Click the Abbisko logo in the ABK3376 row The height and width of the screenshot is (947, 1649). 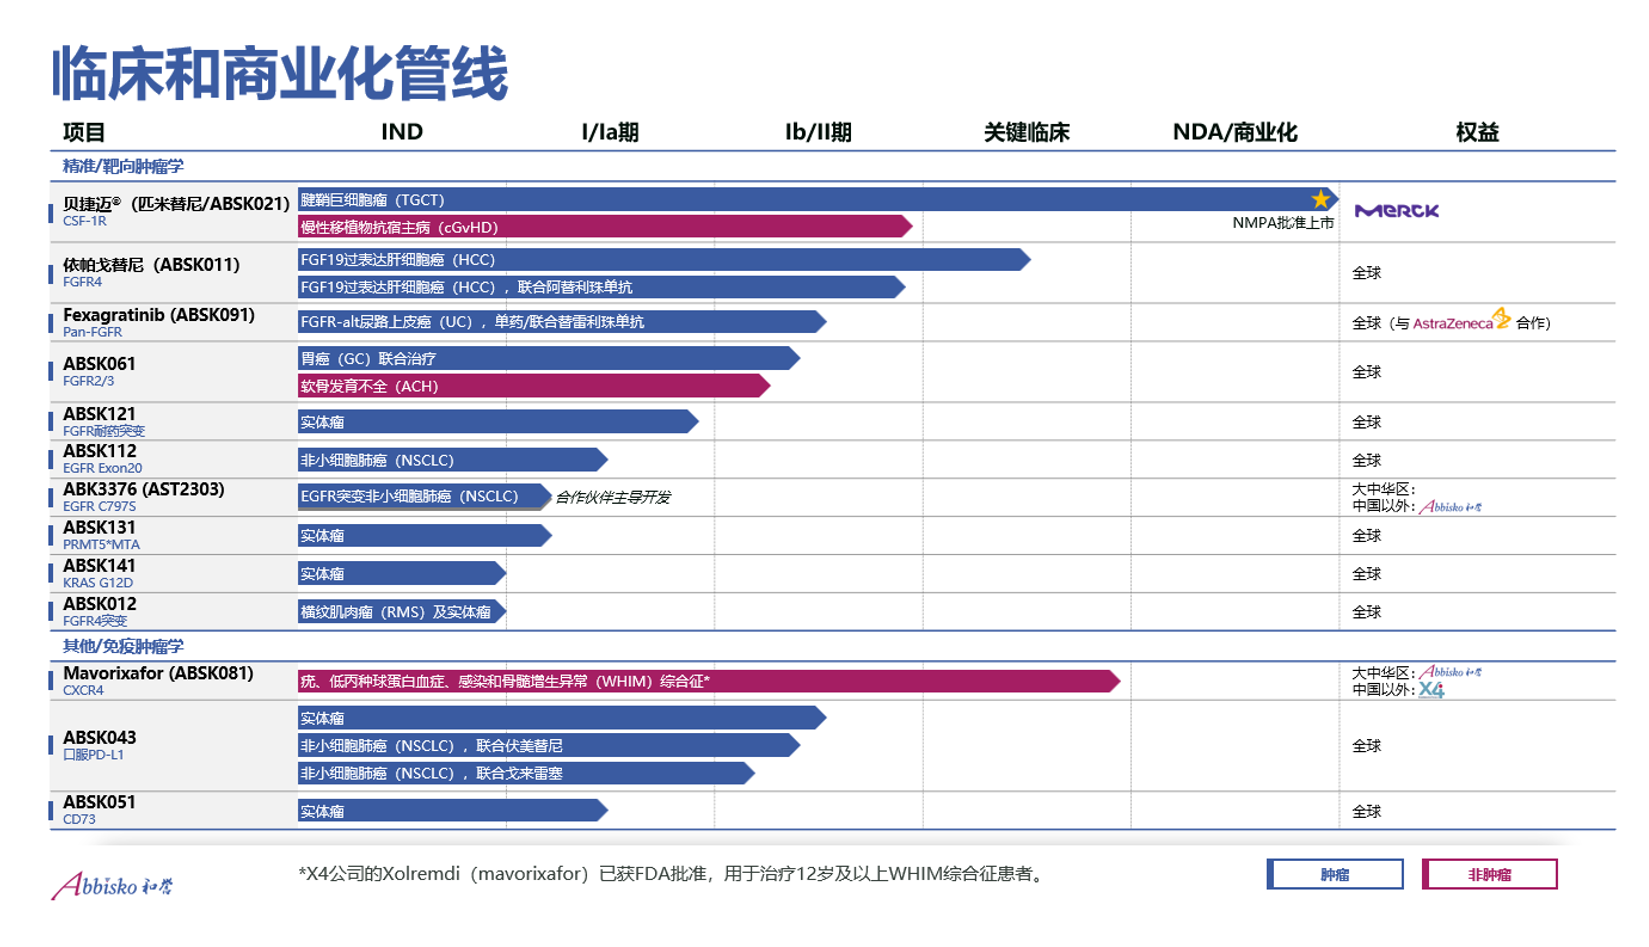click(1450, 507)
